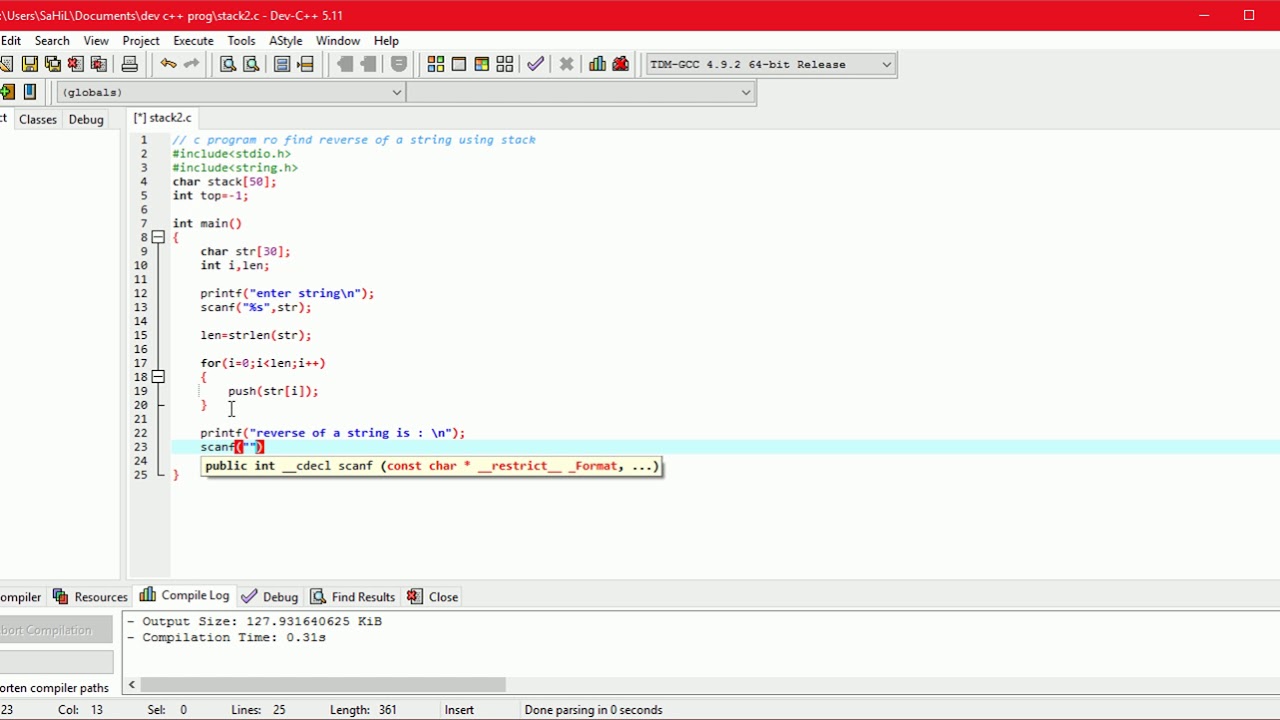Click the Compile & Run toolbar icon
1280x720 pixels.
click(x=482, y=64)
